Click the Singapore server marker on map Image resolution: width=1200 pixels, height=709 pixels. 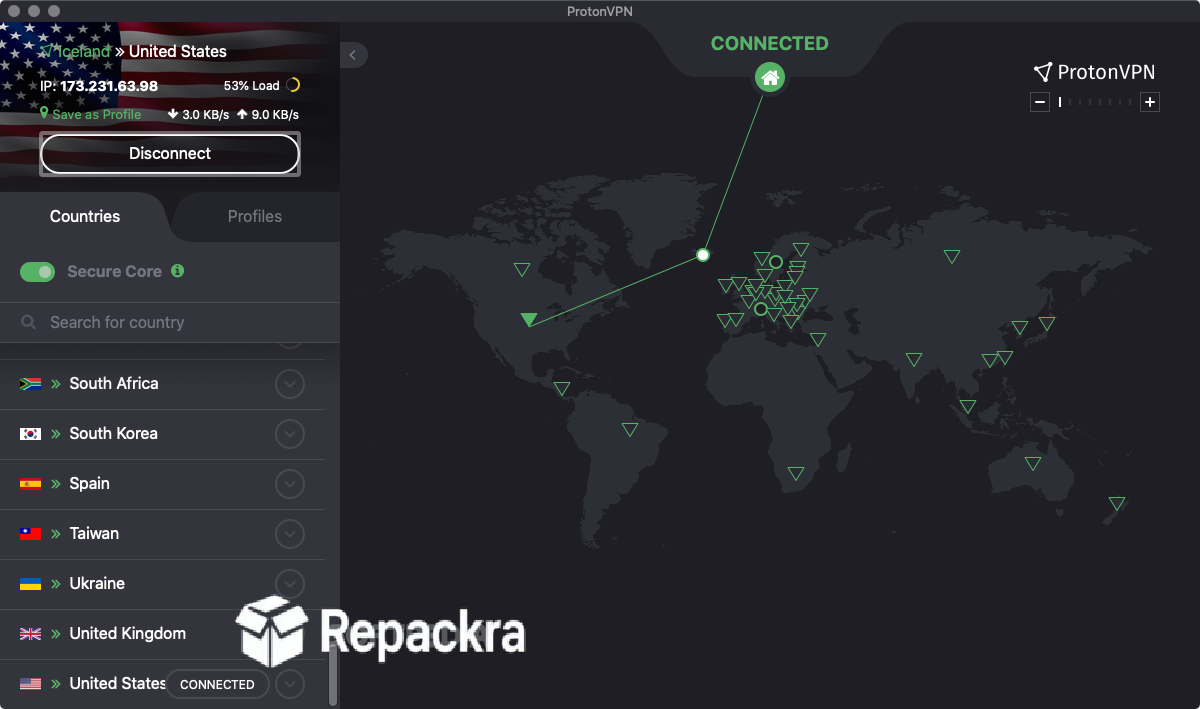(968, 406)
